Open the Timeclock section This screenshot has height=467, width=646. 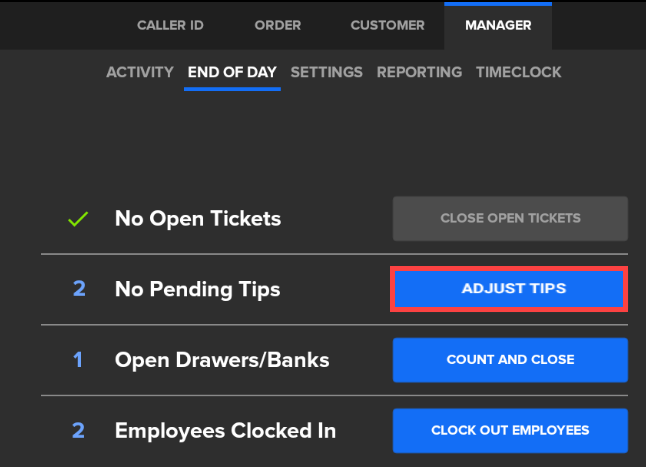(x=518, y=72)
